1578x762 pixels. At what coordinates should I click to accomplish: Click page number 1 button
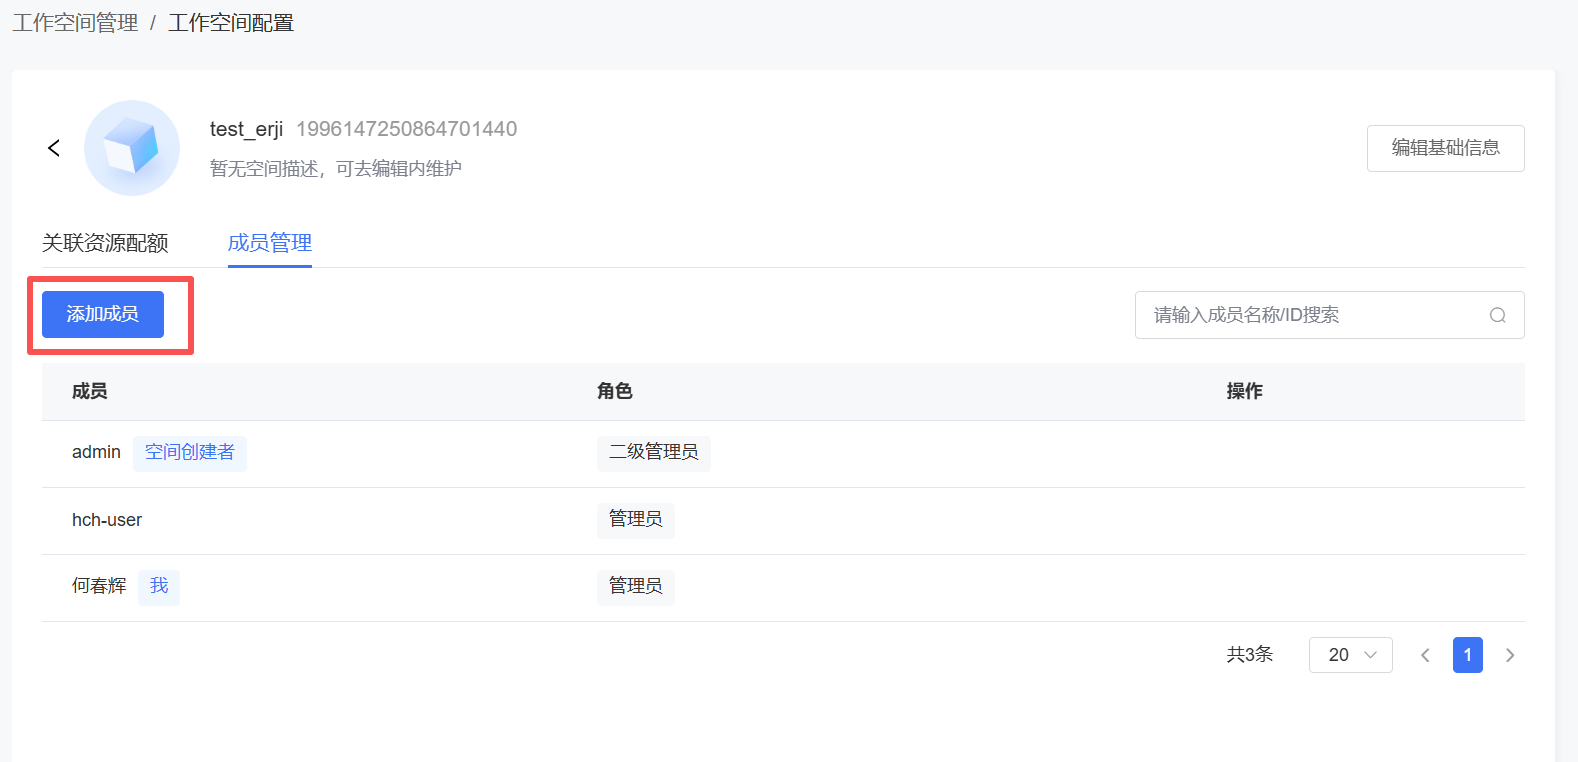1467,655
